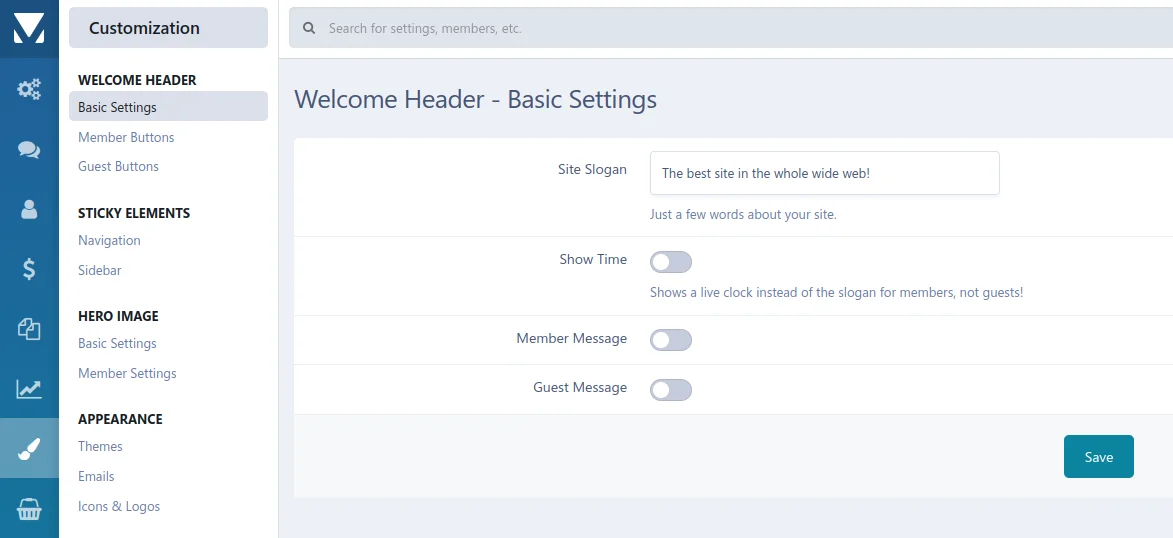Image resolution: width=1173 pixels, height=538 pixels.
Task: Click the Site Slogan text field
Action: coord(824,173)
